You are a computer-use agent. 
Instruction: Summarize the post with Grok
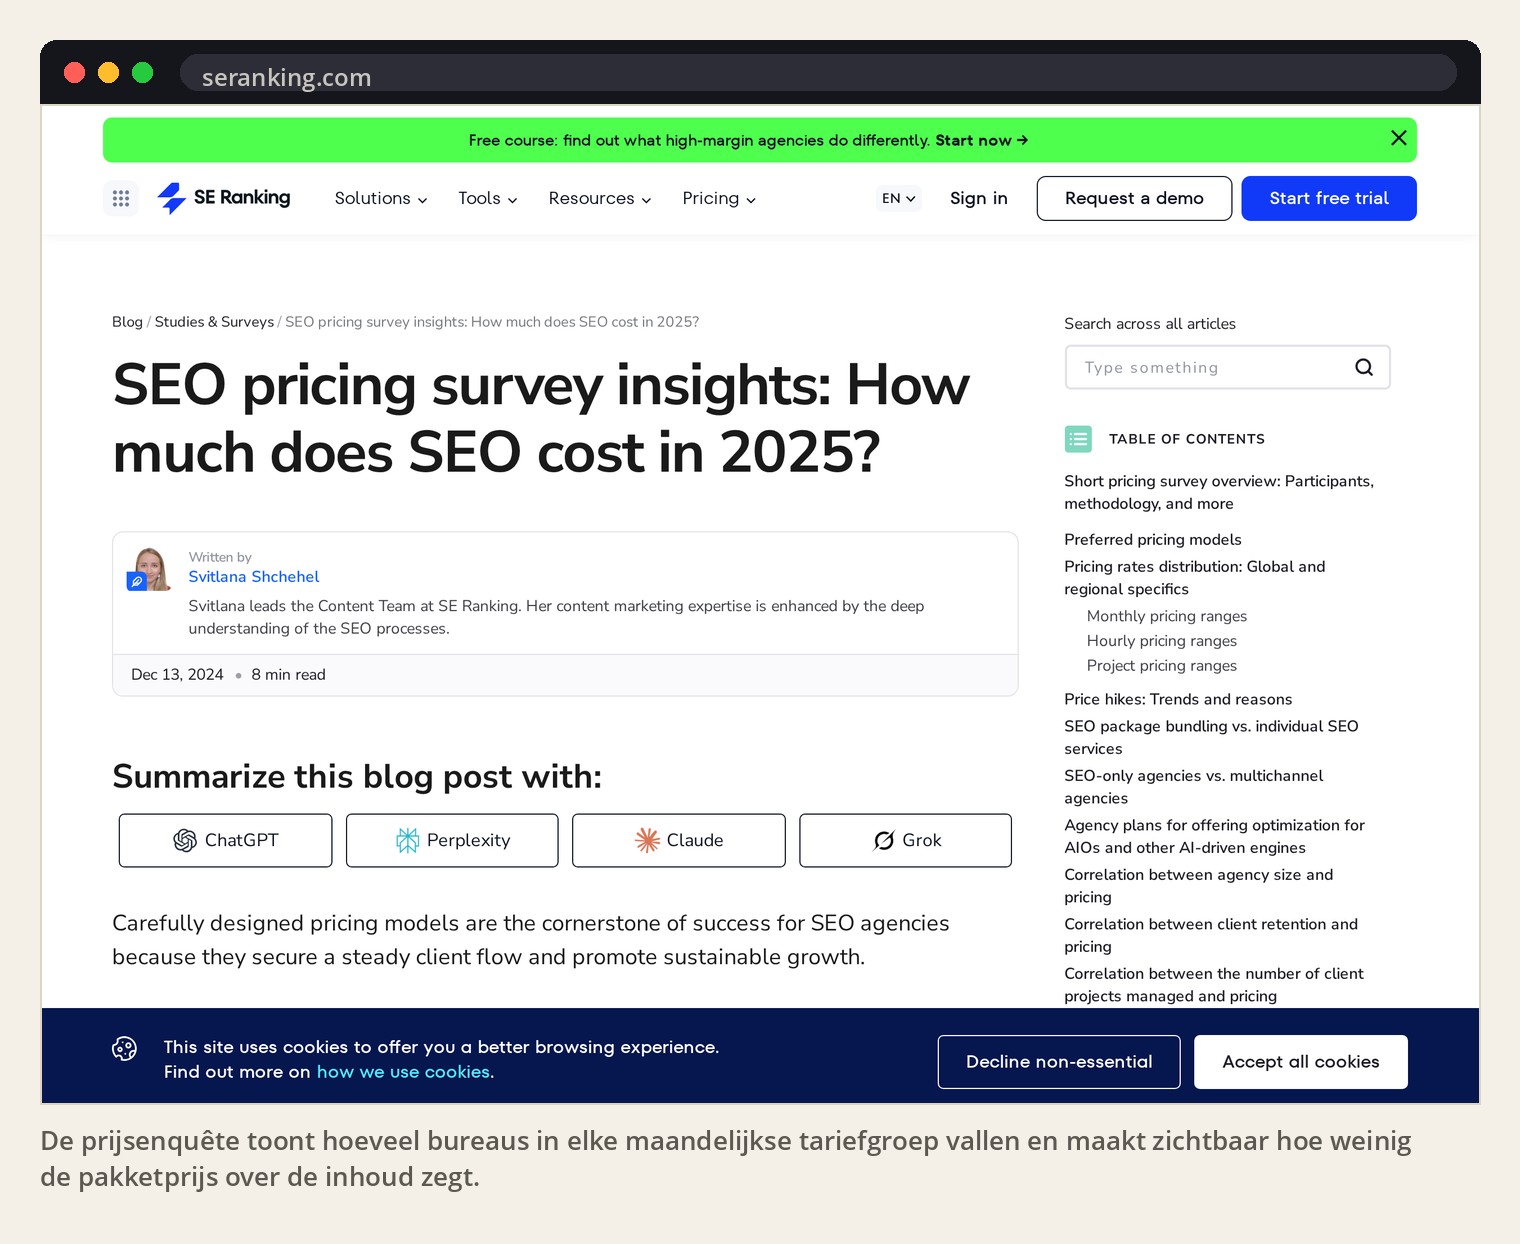[906, 840]
